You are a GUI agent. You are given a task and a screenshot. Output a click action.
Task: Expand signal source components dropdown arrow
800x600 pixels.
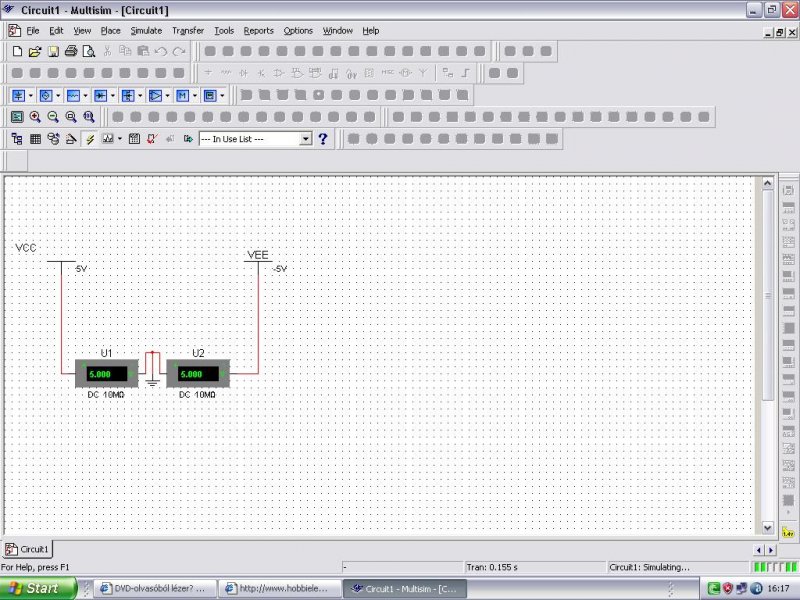[x=58, y=96]
